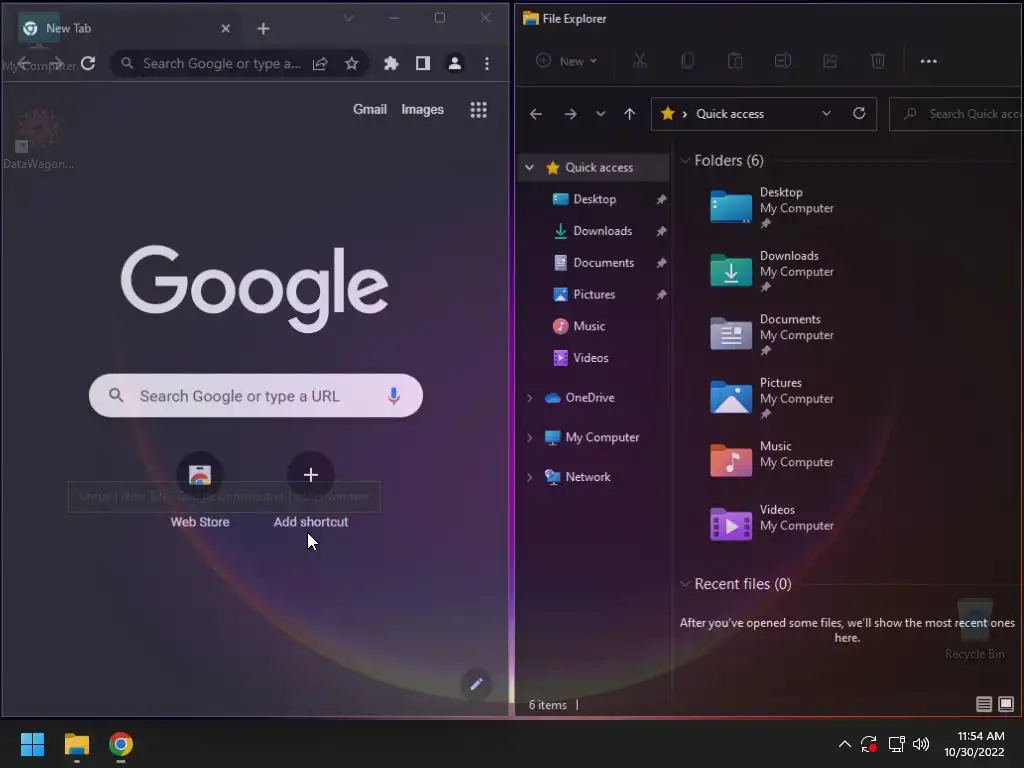Open the See more ellipsis in File Explorer
Viewport: 1024px width, 768px height.
click(x=929, y=61)
